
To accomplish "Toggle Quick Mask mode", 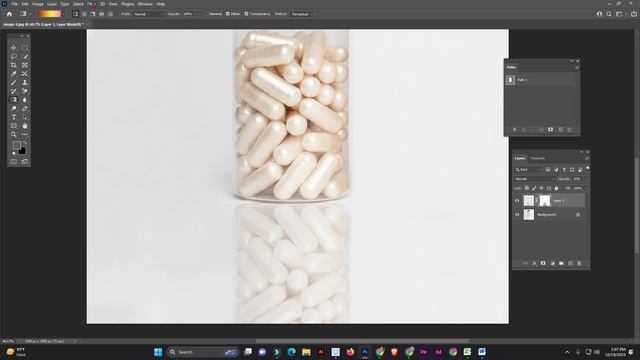I will [13, 162].
